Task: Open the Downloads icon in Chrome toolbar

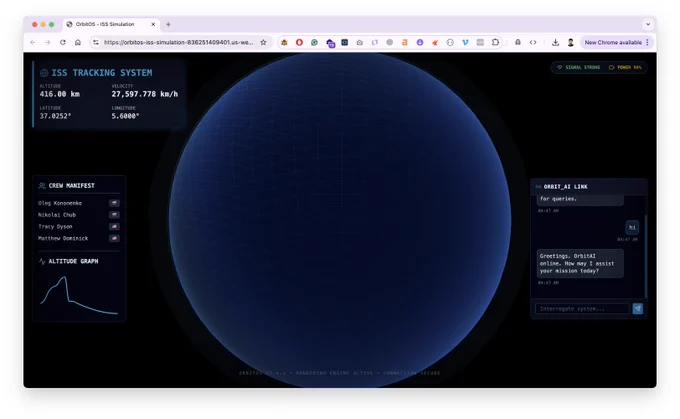Action: (x=555, y=42)
